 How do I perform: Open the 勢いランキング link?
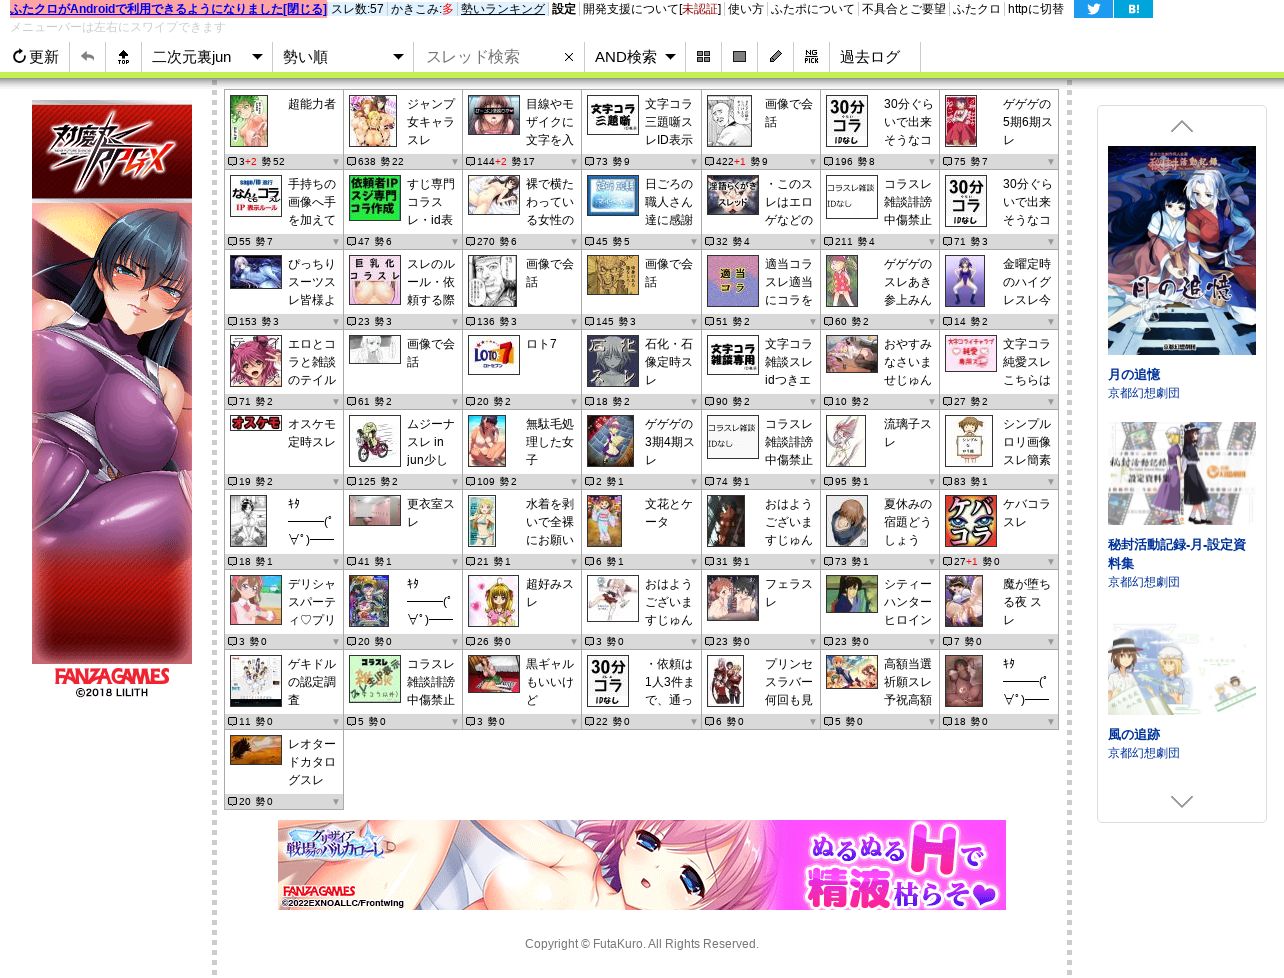tap(503, 9)
